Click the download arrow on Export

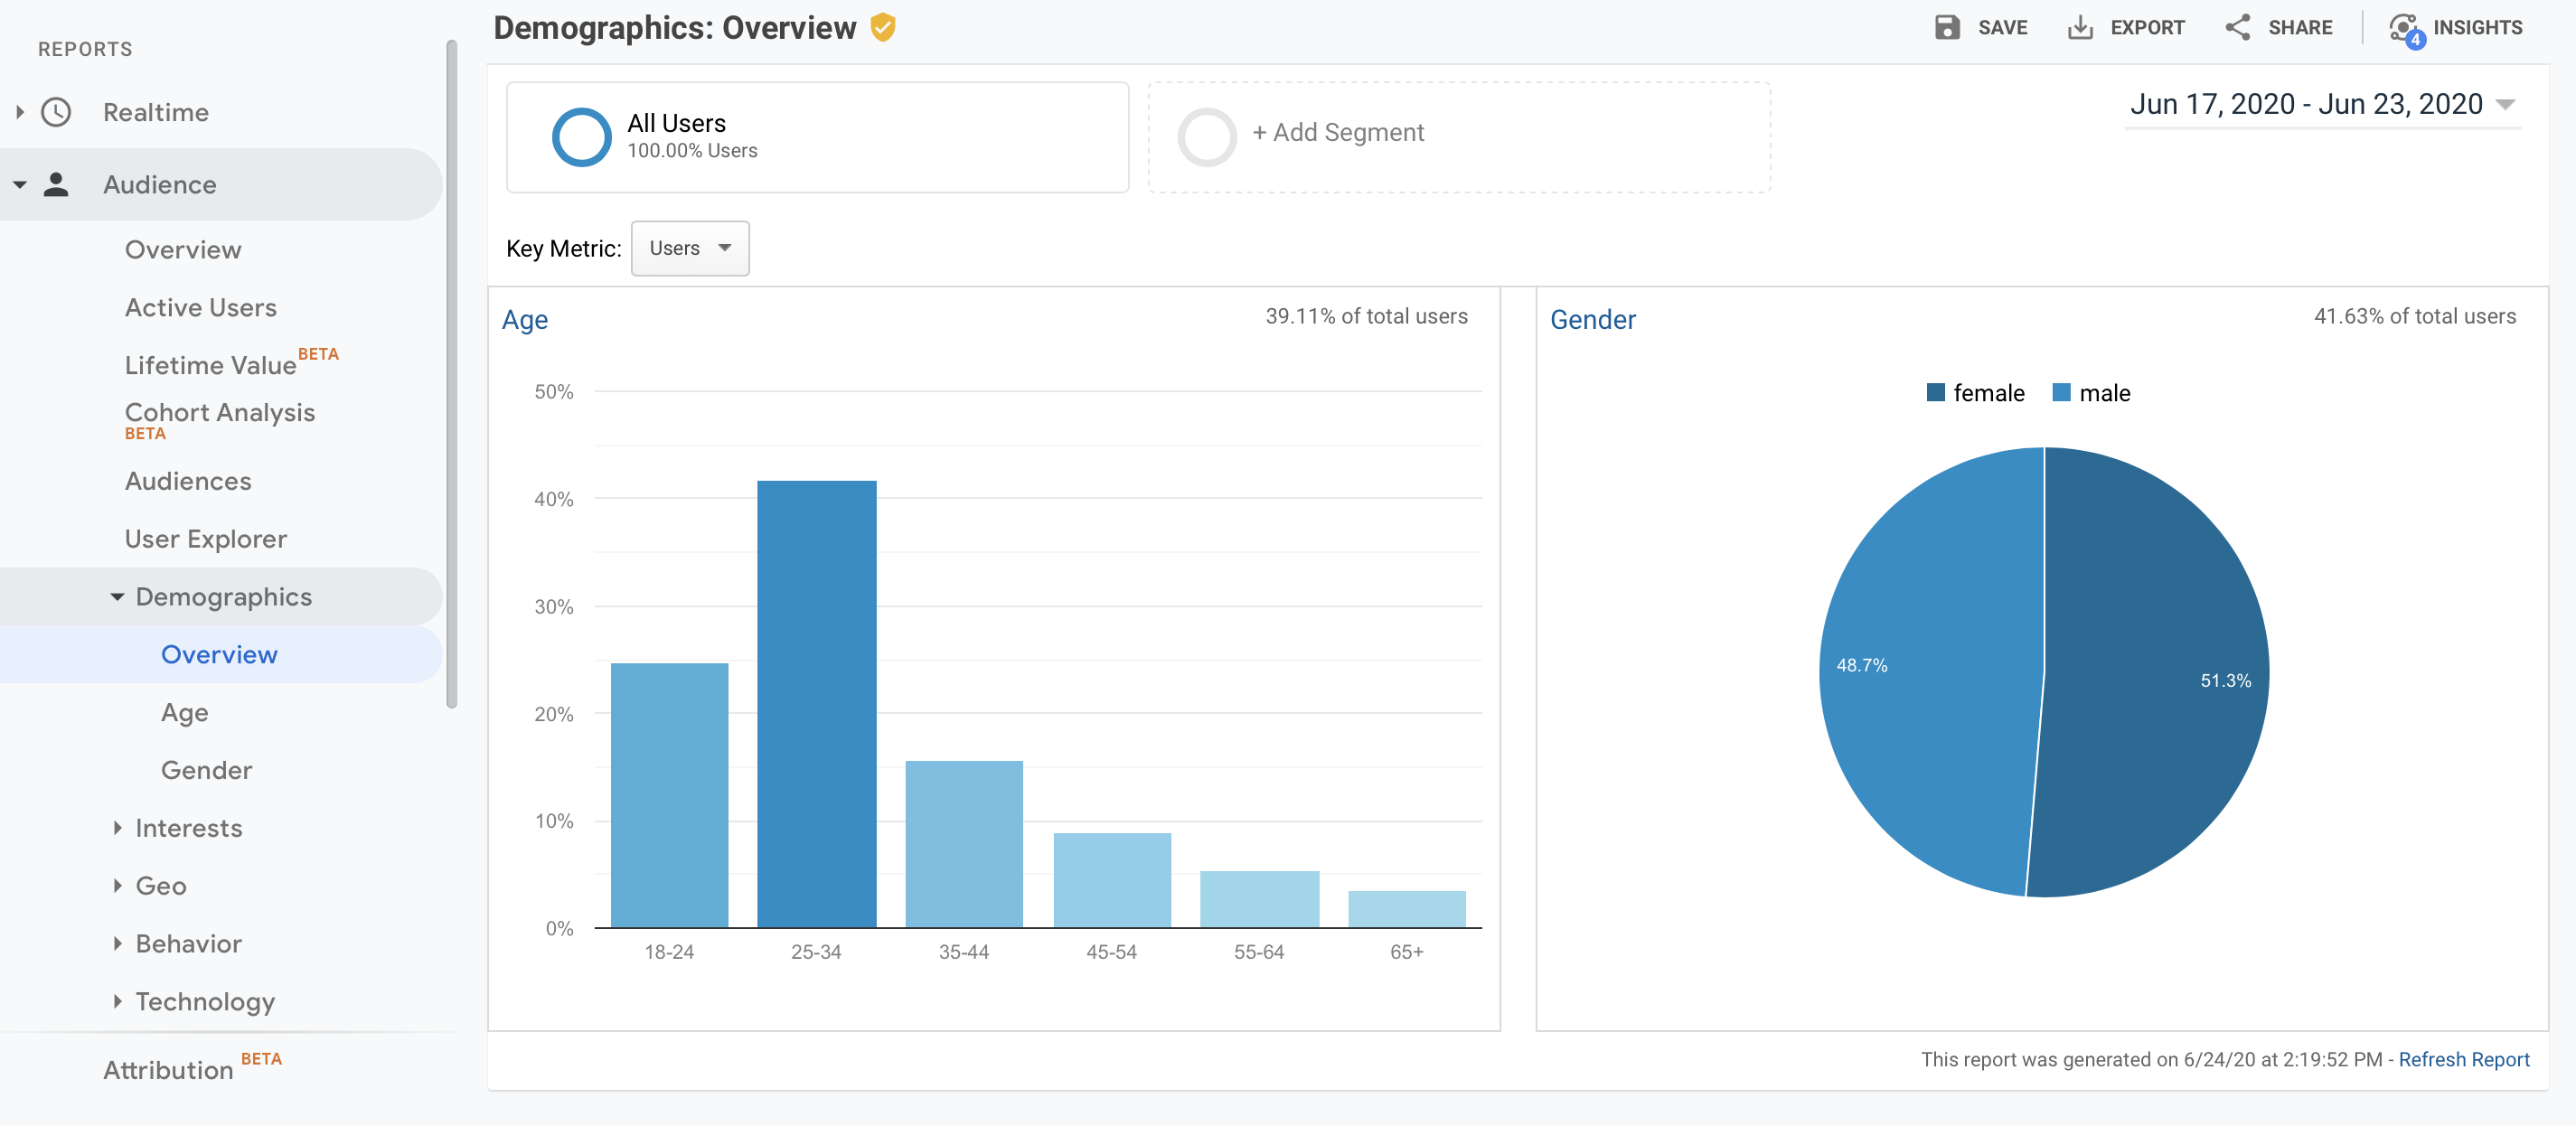click(x=2081, y=27)
